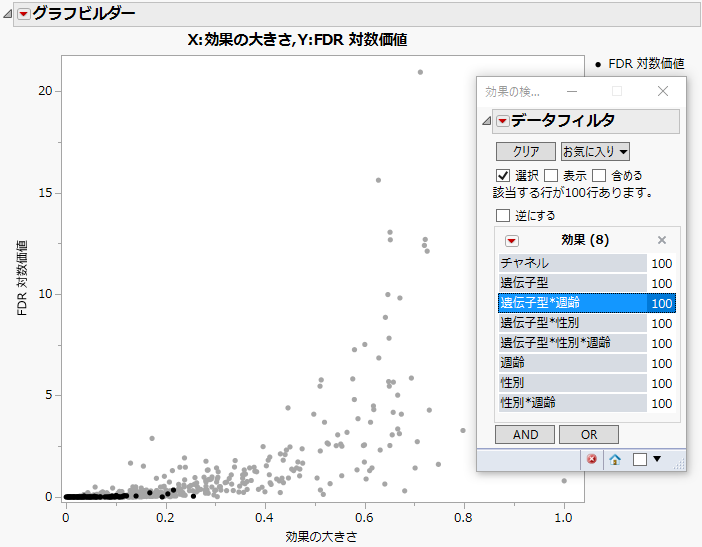702x547 pixels.
Task: Click the home window icon in the status bar
Action: point(615,459)
